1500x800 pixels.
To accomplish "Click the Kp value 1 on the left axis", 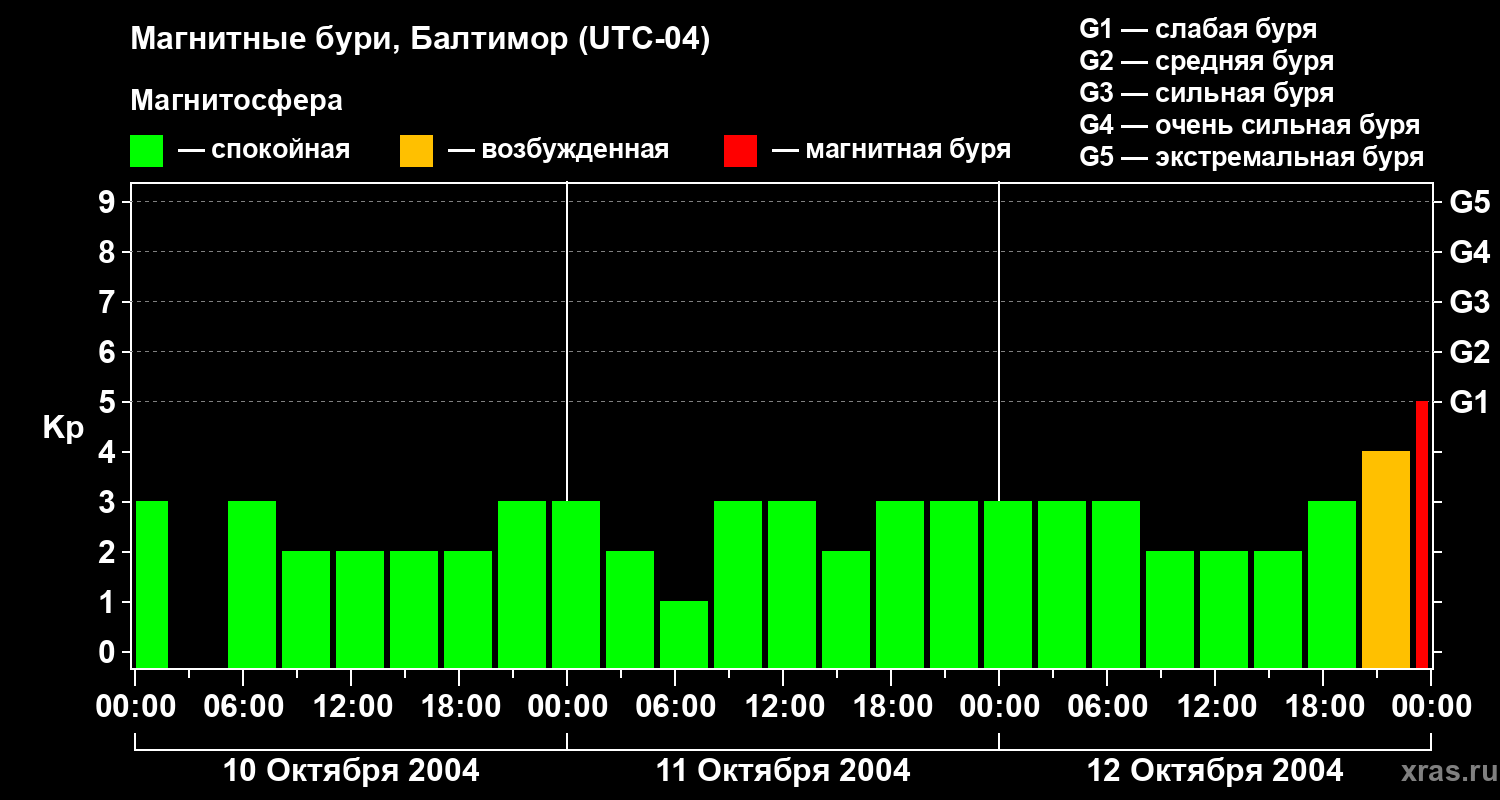I will click(109, 602).
